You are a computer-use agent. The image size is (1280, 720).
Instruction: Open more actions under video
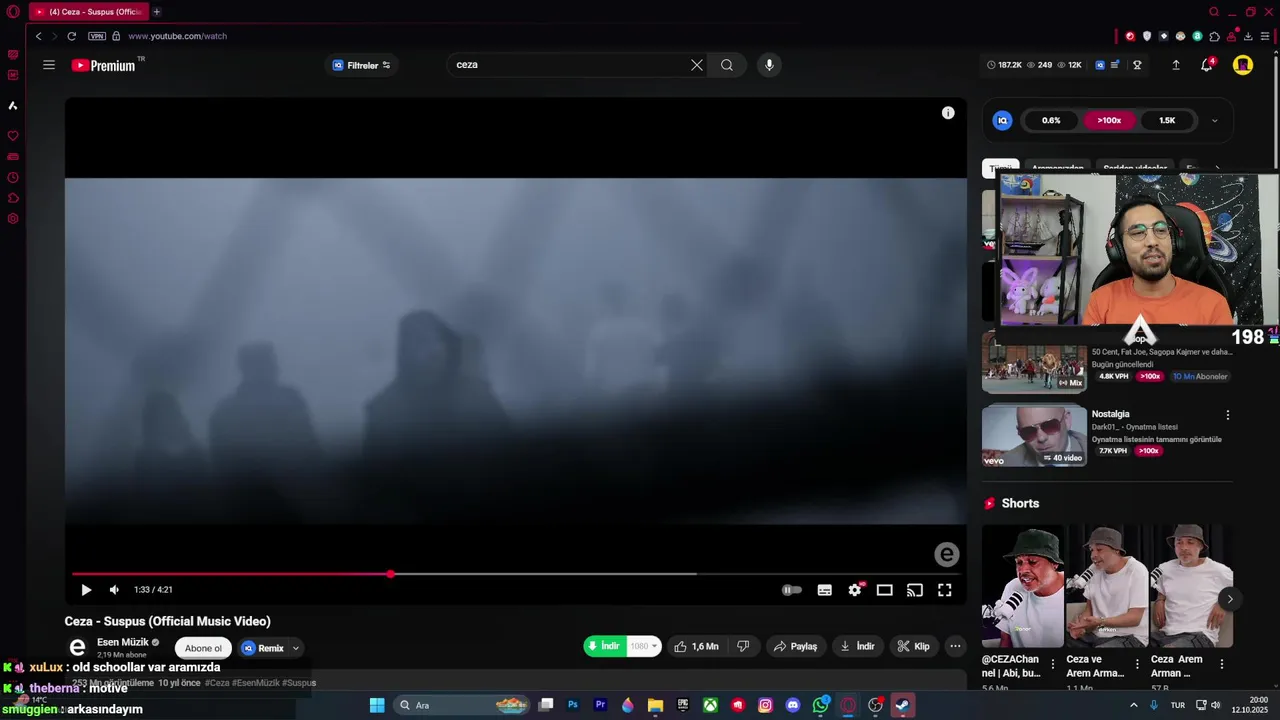(955, 646)
